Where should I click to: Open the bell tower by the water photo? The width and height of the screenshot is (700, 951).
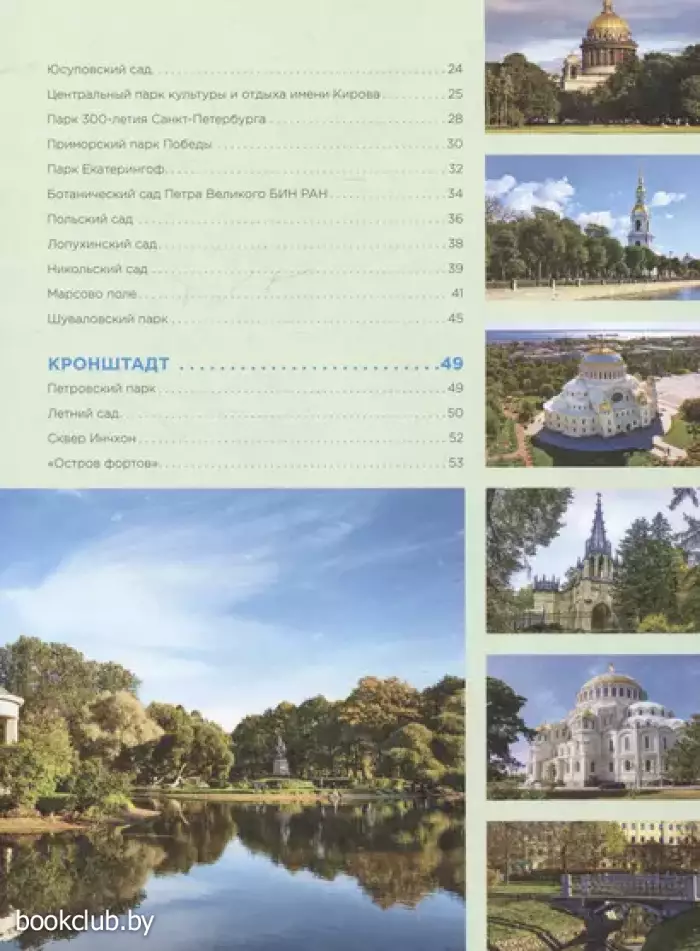tap(593, 227)
